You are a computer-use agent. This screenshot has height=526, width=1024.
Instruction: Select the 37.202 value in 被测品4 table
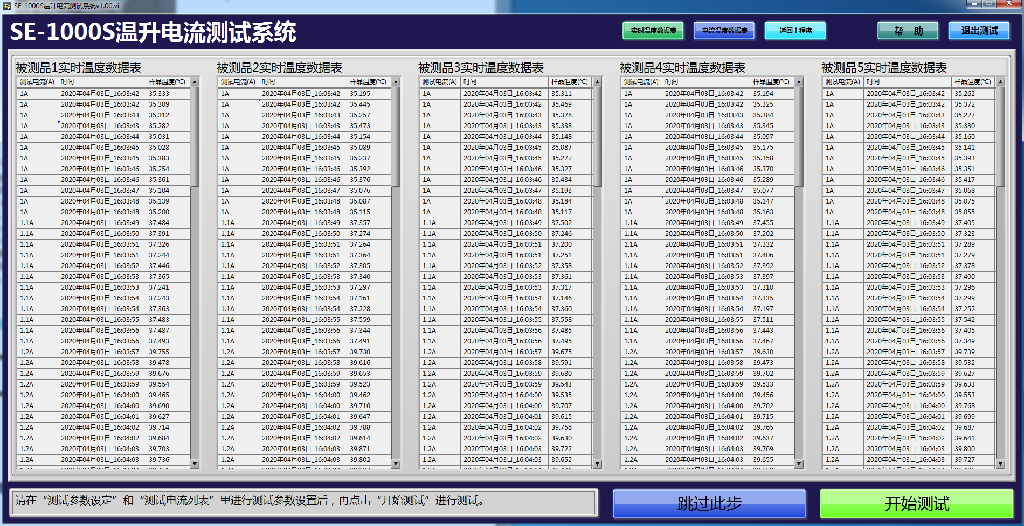[x=763, y=233]
